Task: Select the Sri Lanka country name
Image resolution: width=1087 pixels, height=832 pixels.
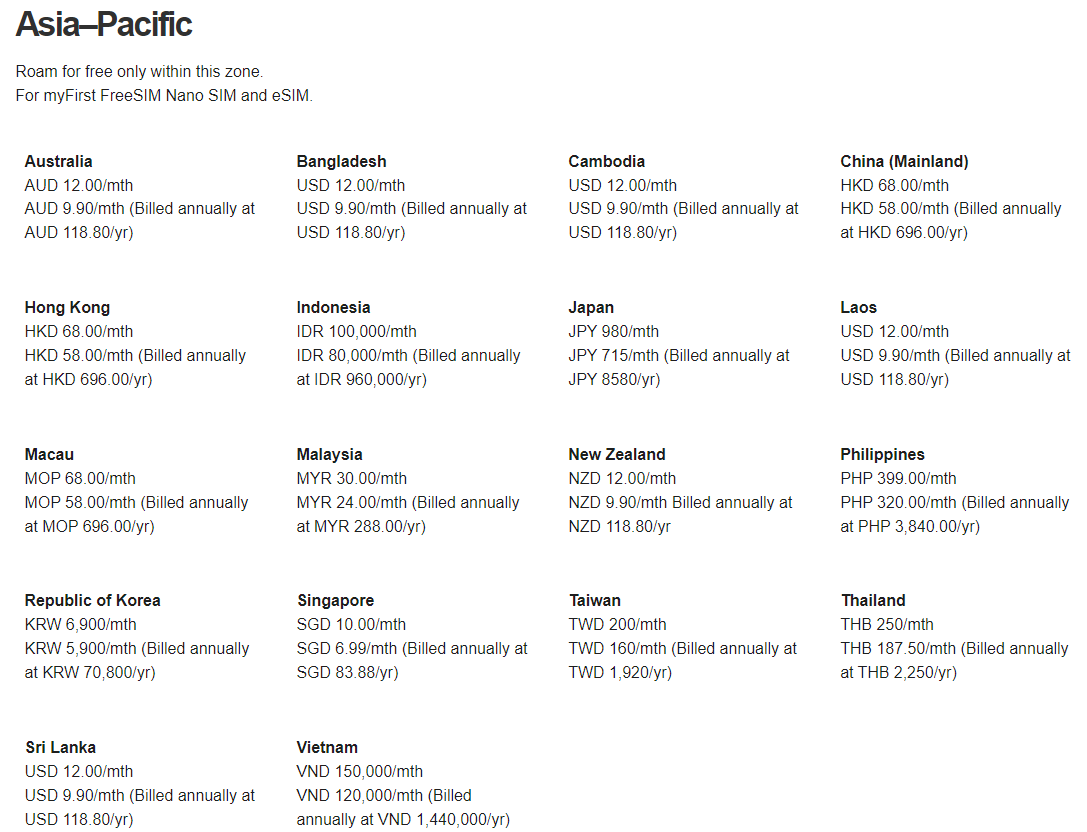Action: pos(60,747)
